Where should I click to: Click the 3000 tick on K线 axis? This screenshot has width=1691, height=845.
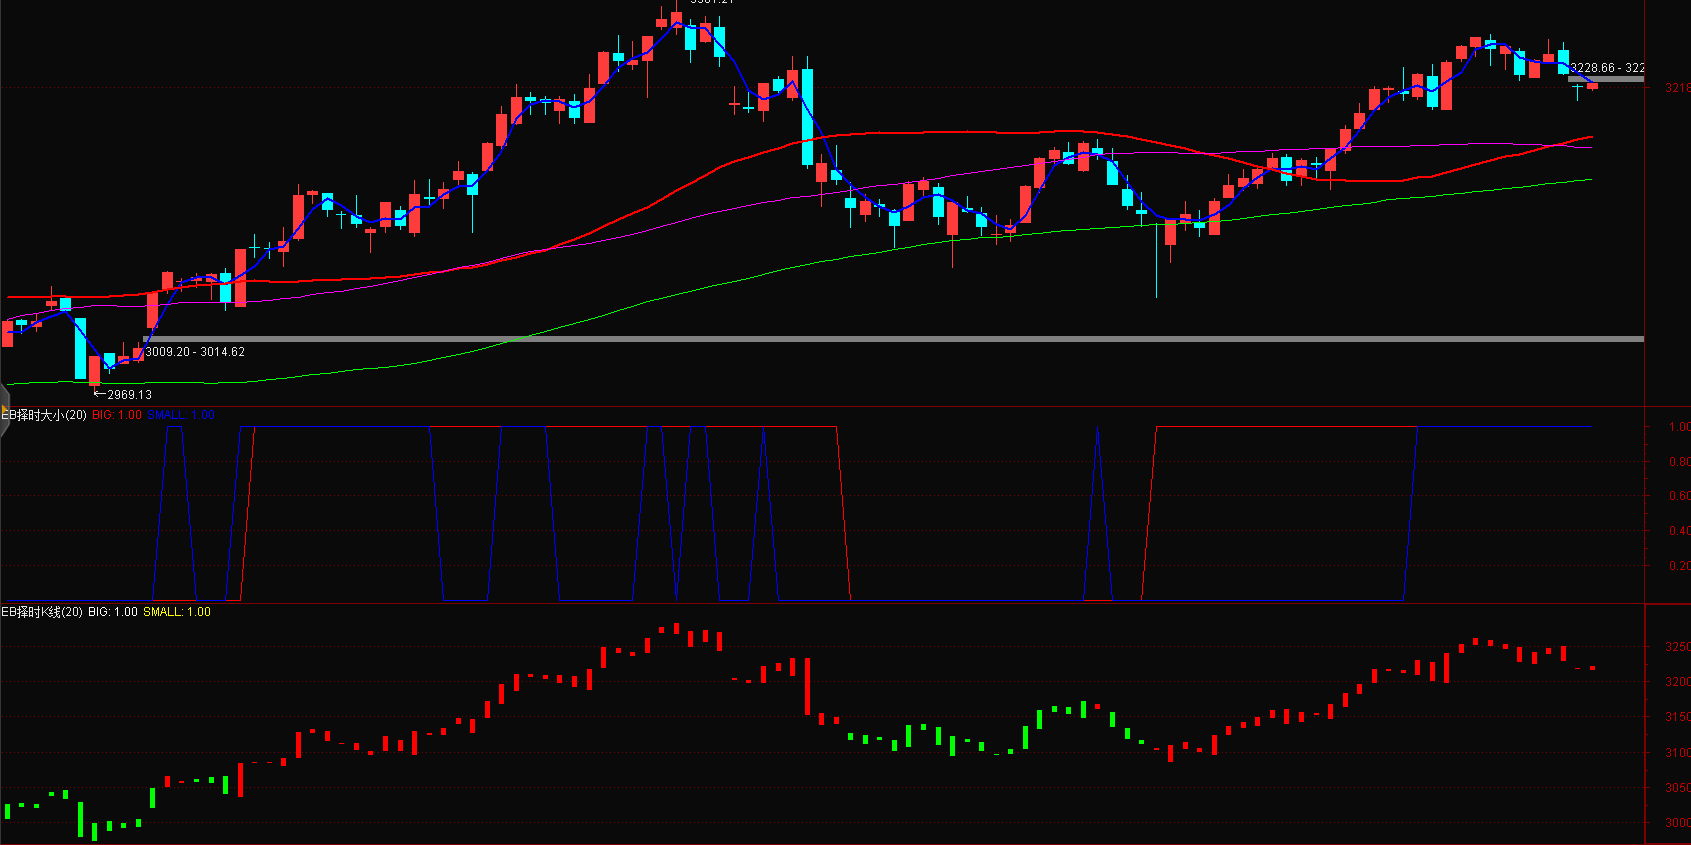(x=1677, y=823)
